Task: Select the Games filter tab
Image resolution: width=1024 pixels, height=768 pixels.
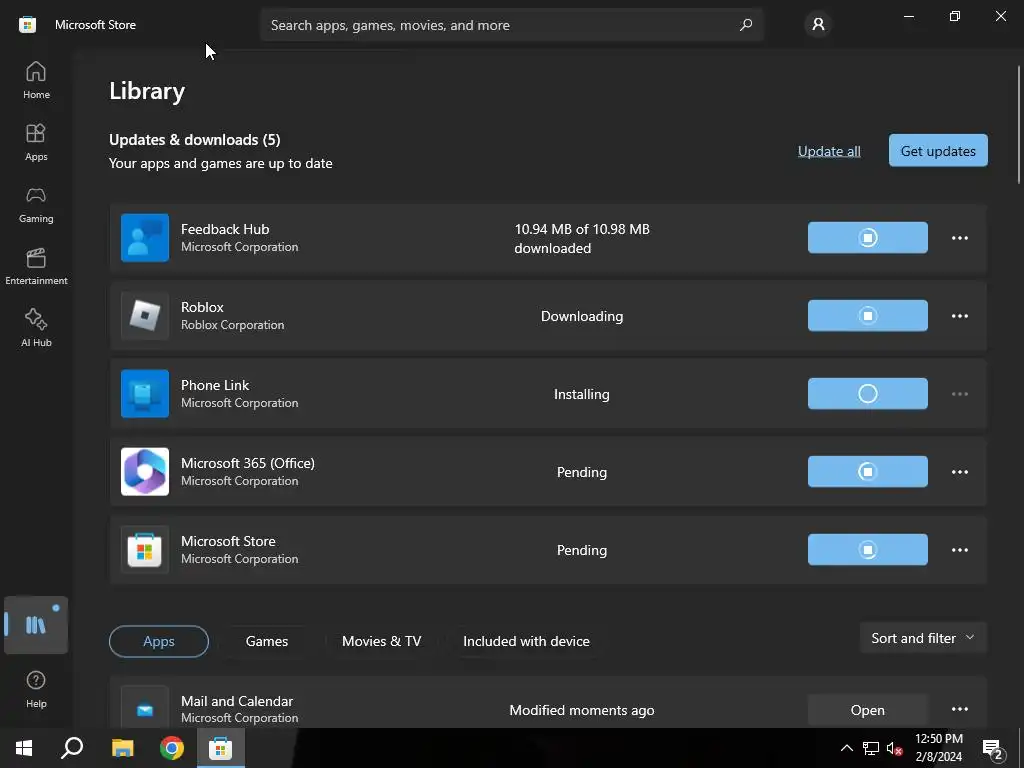Action: 267,641
